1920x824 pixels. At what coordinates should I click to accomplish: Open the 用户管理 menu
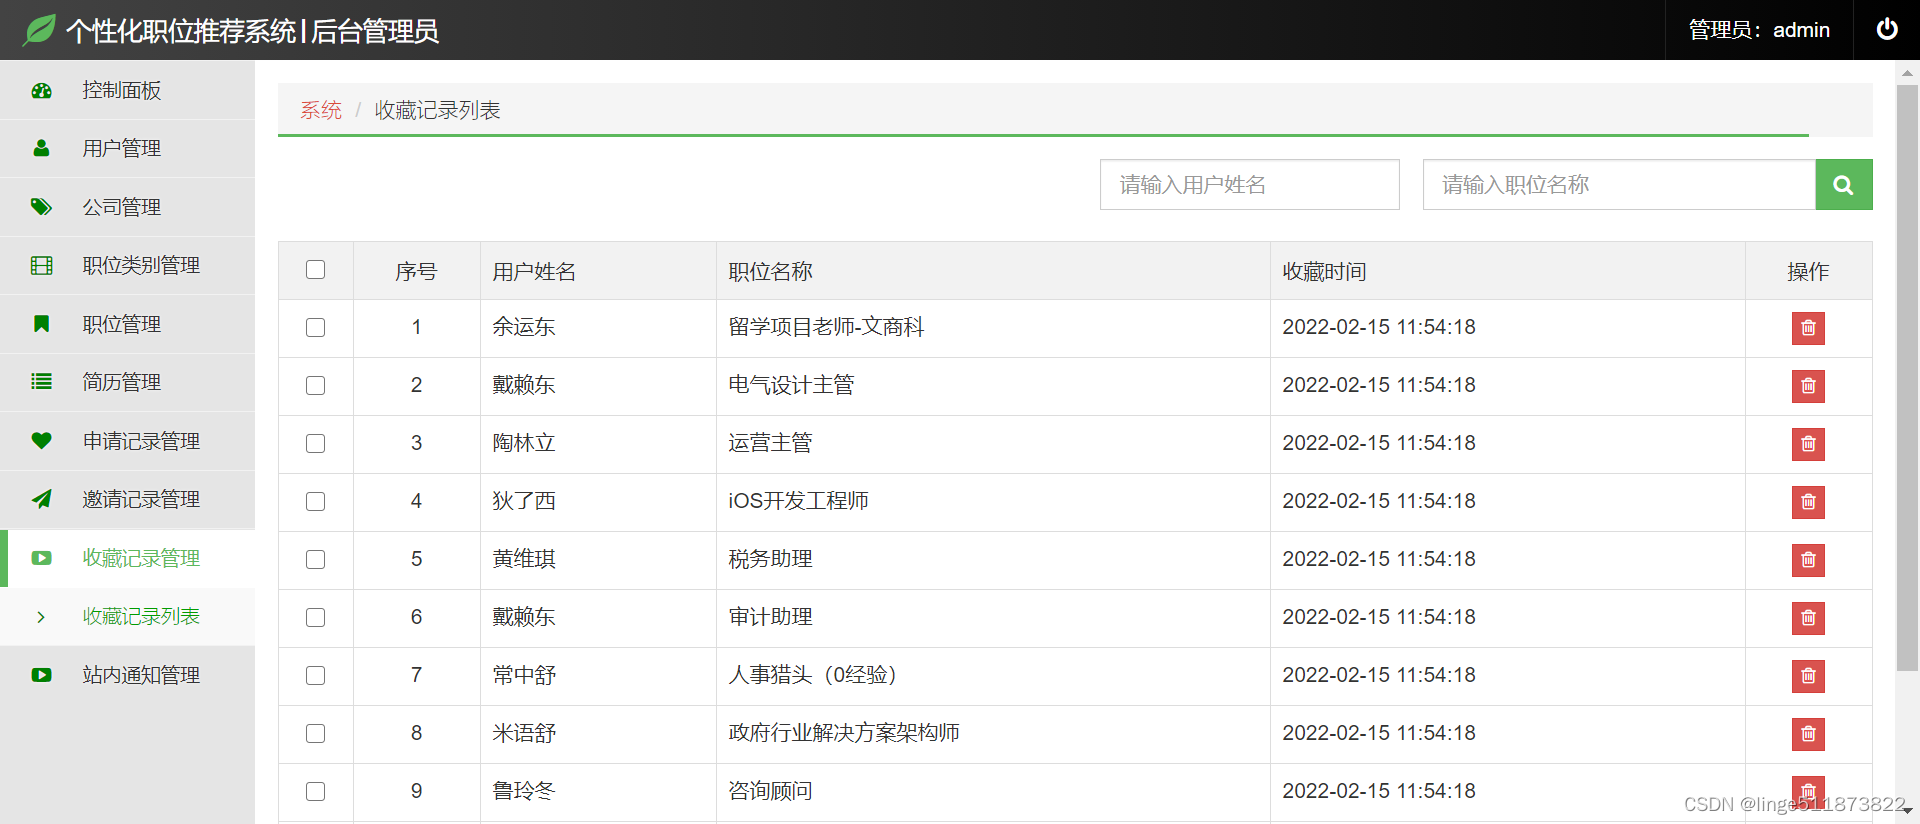pos(127,148)
